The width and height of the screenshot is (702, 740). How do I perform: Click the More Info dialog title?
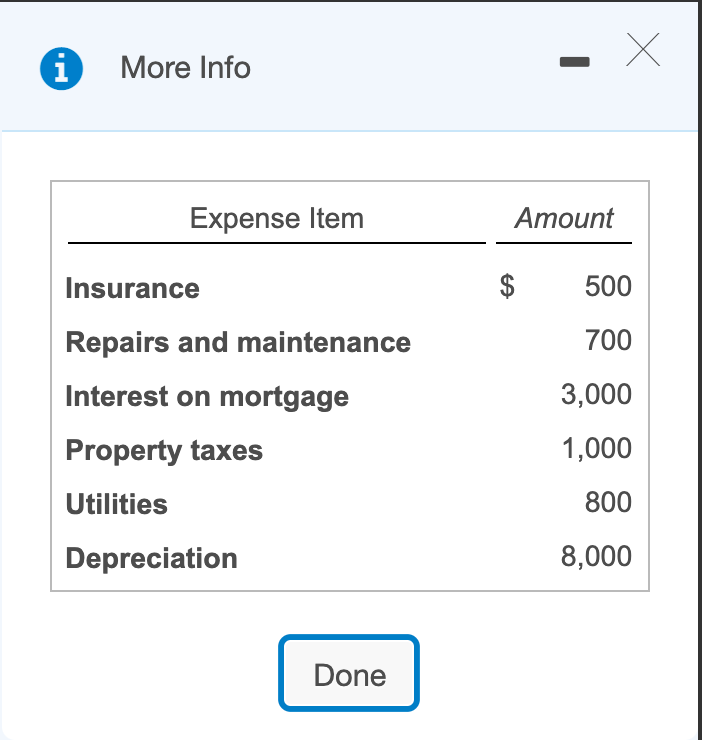pyautogui.click(x=185, y=68)
